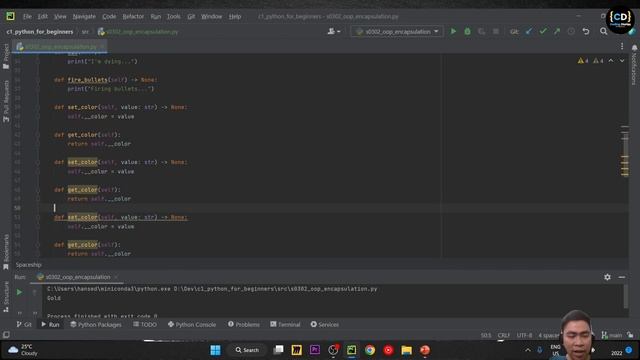Toggle the Pull Requests tool window
This screenshot has height=360, width=640.
[x=6, y=101]
